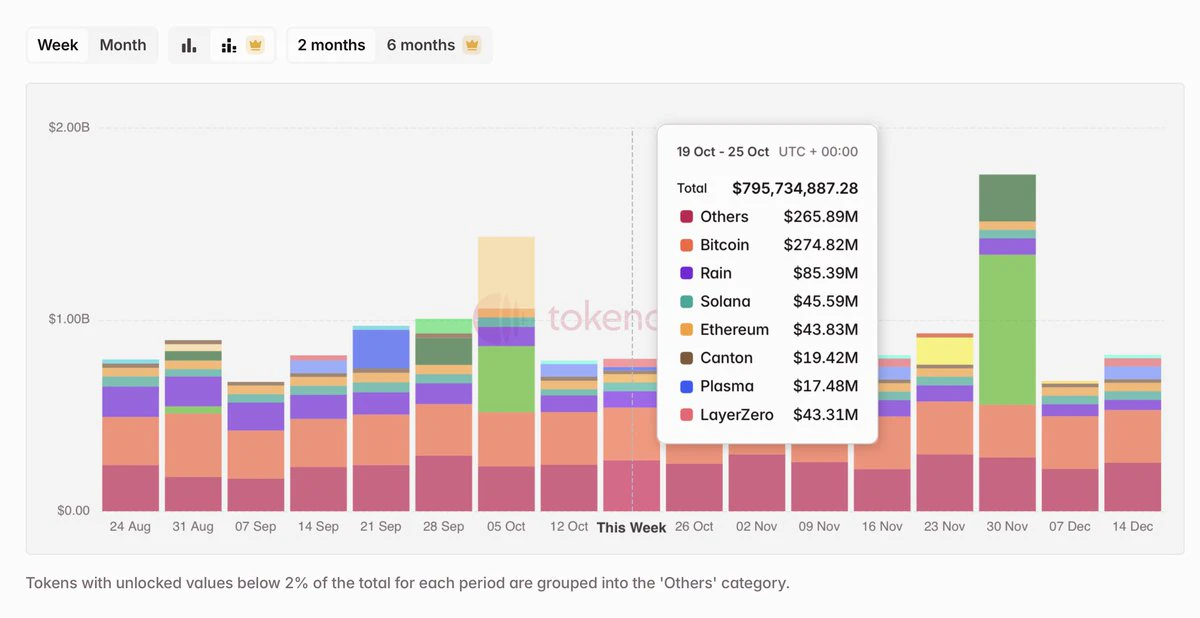Click the "21 Sep" axis label
The height and width of the screenshot is (618, 1200).
(x=381, y=526)
